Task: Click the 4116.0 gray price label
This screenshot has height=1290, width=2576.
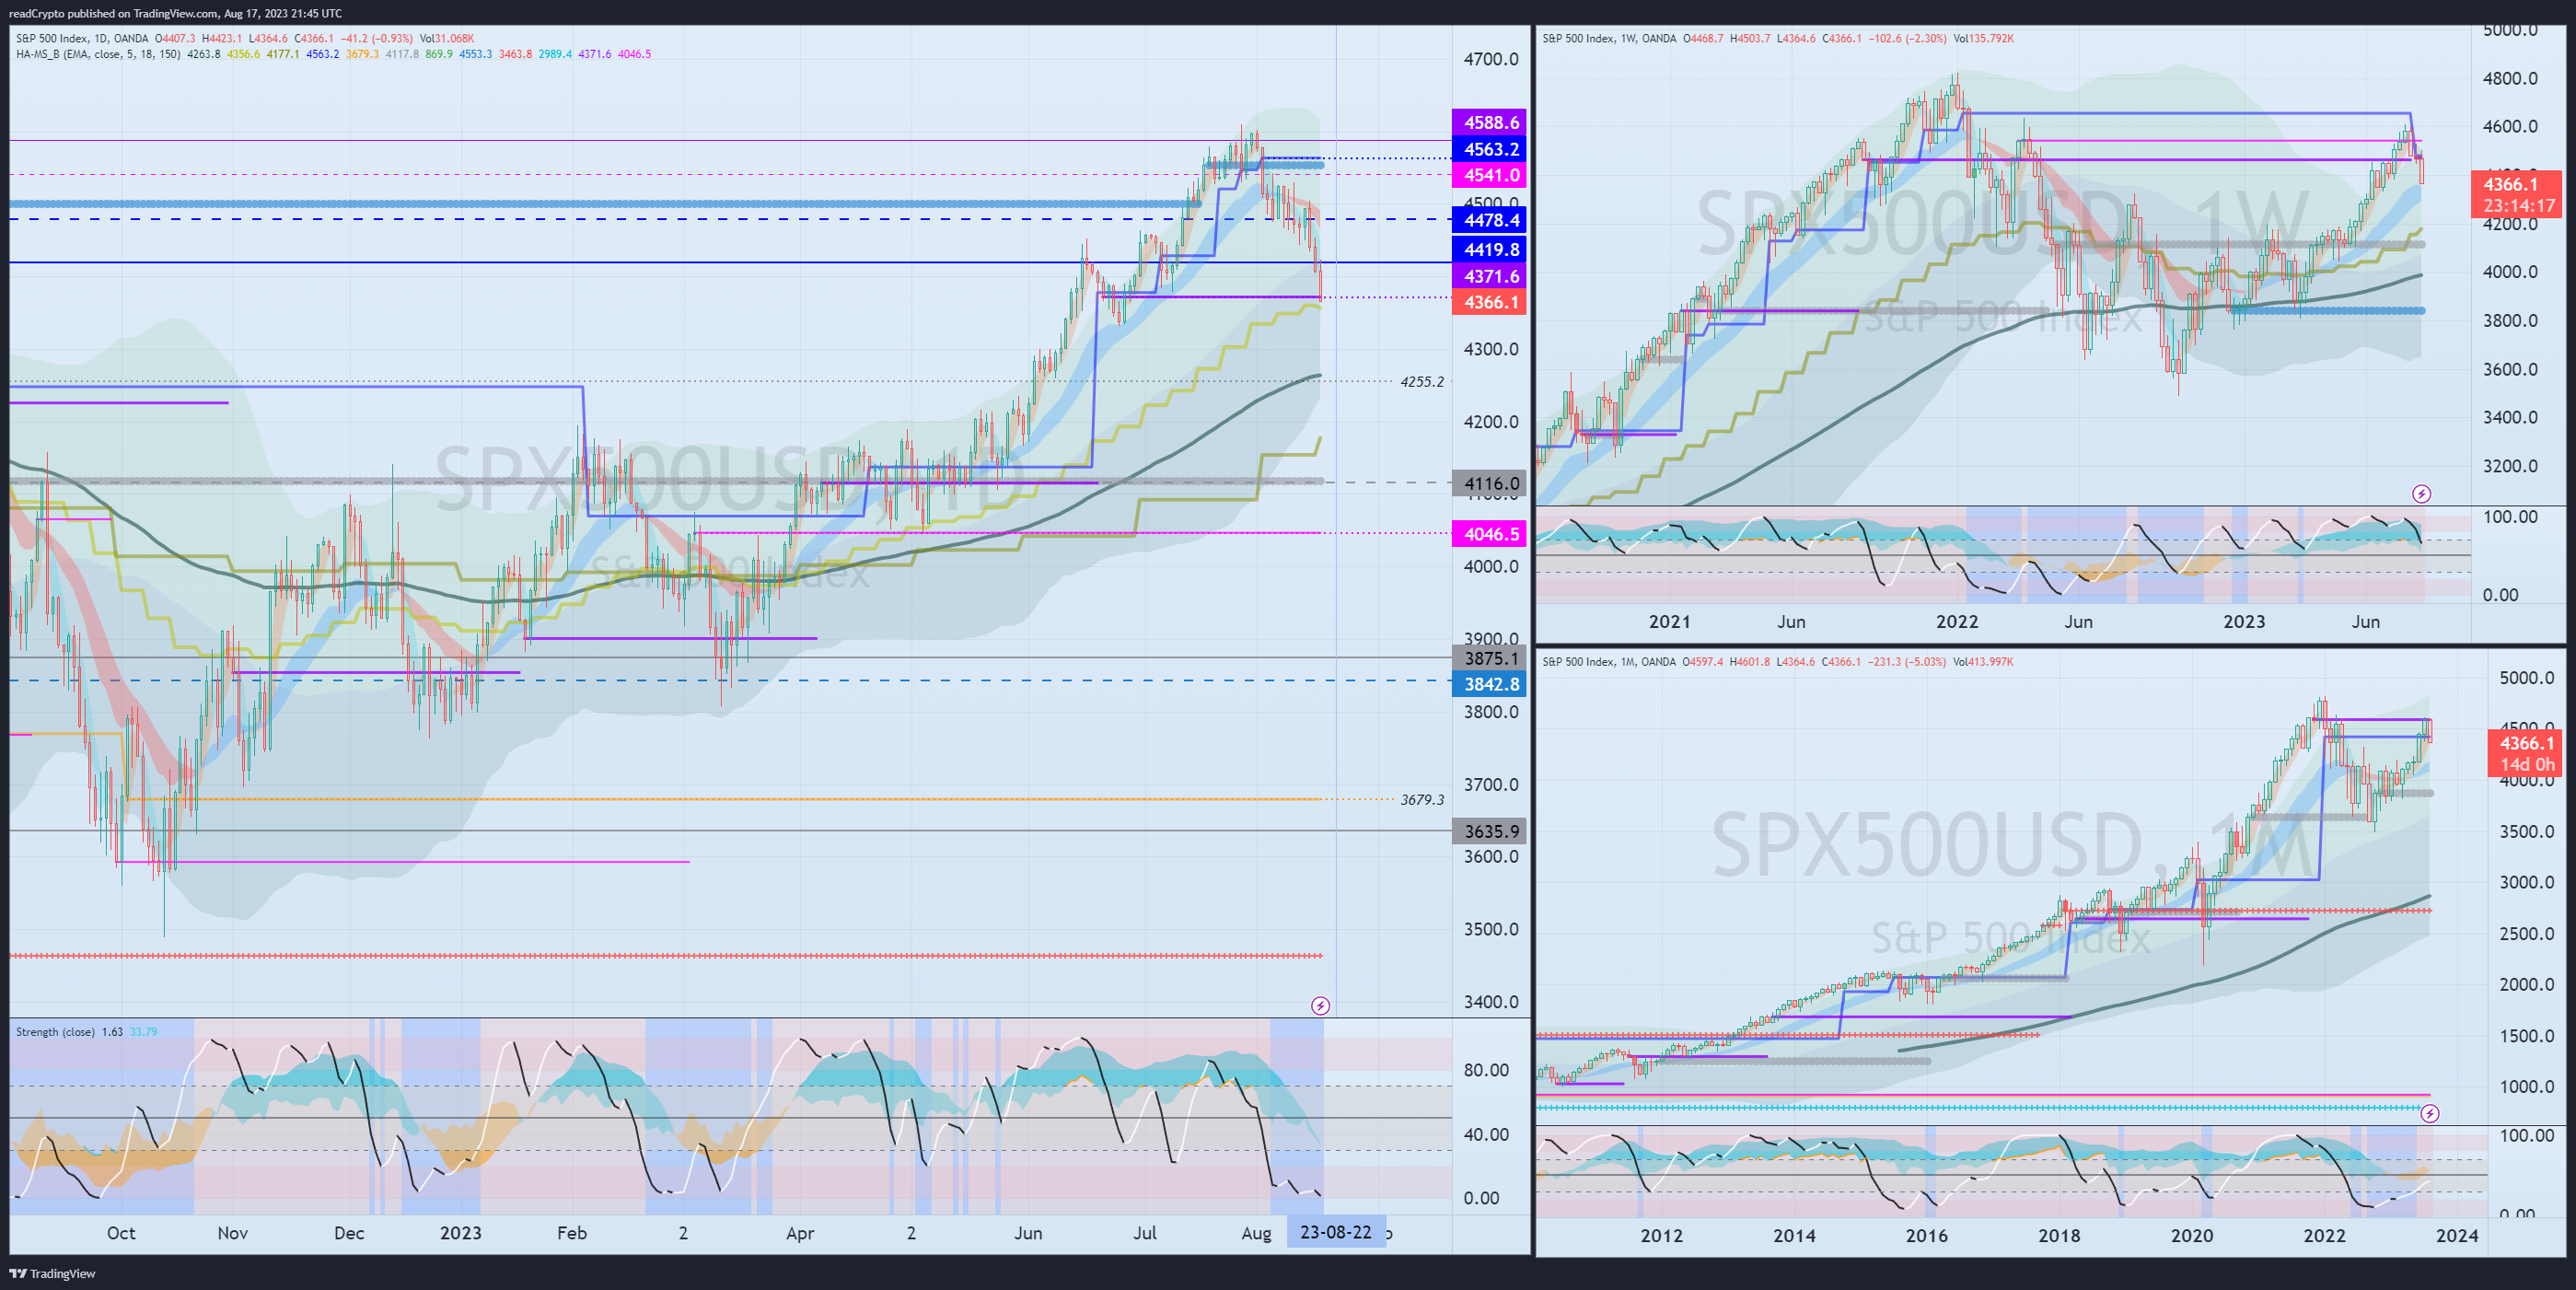Action: coord(1489,483)
